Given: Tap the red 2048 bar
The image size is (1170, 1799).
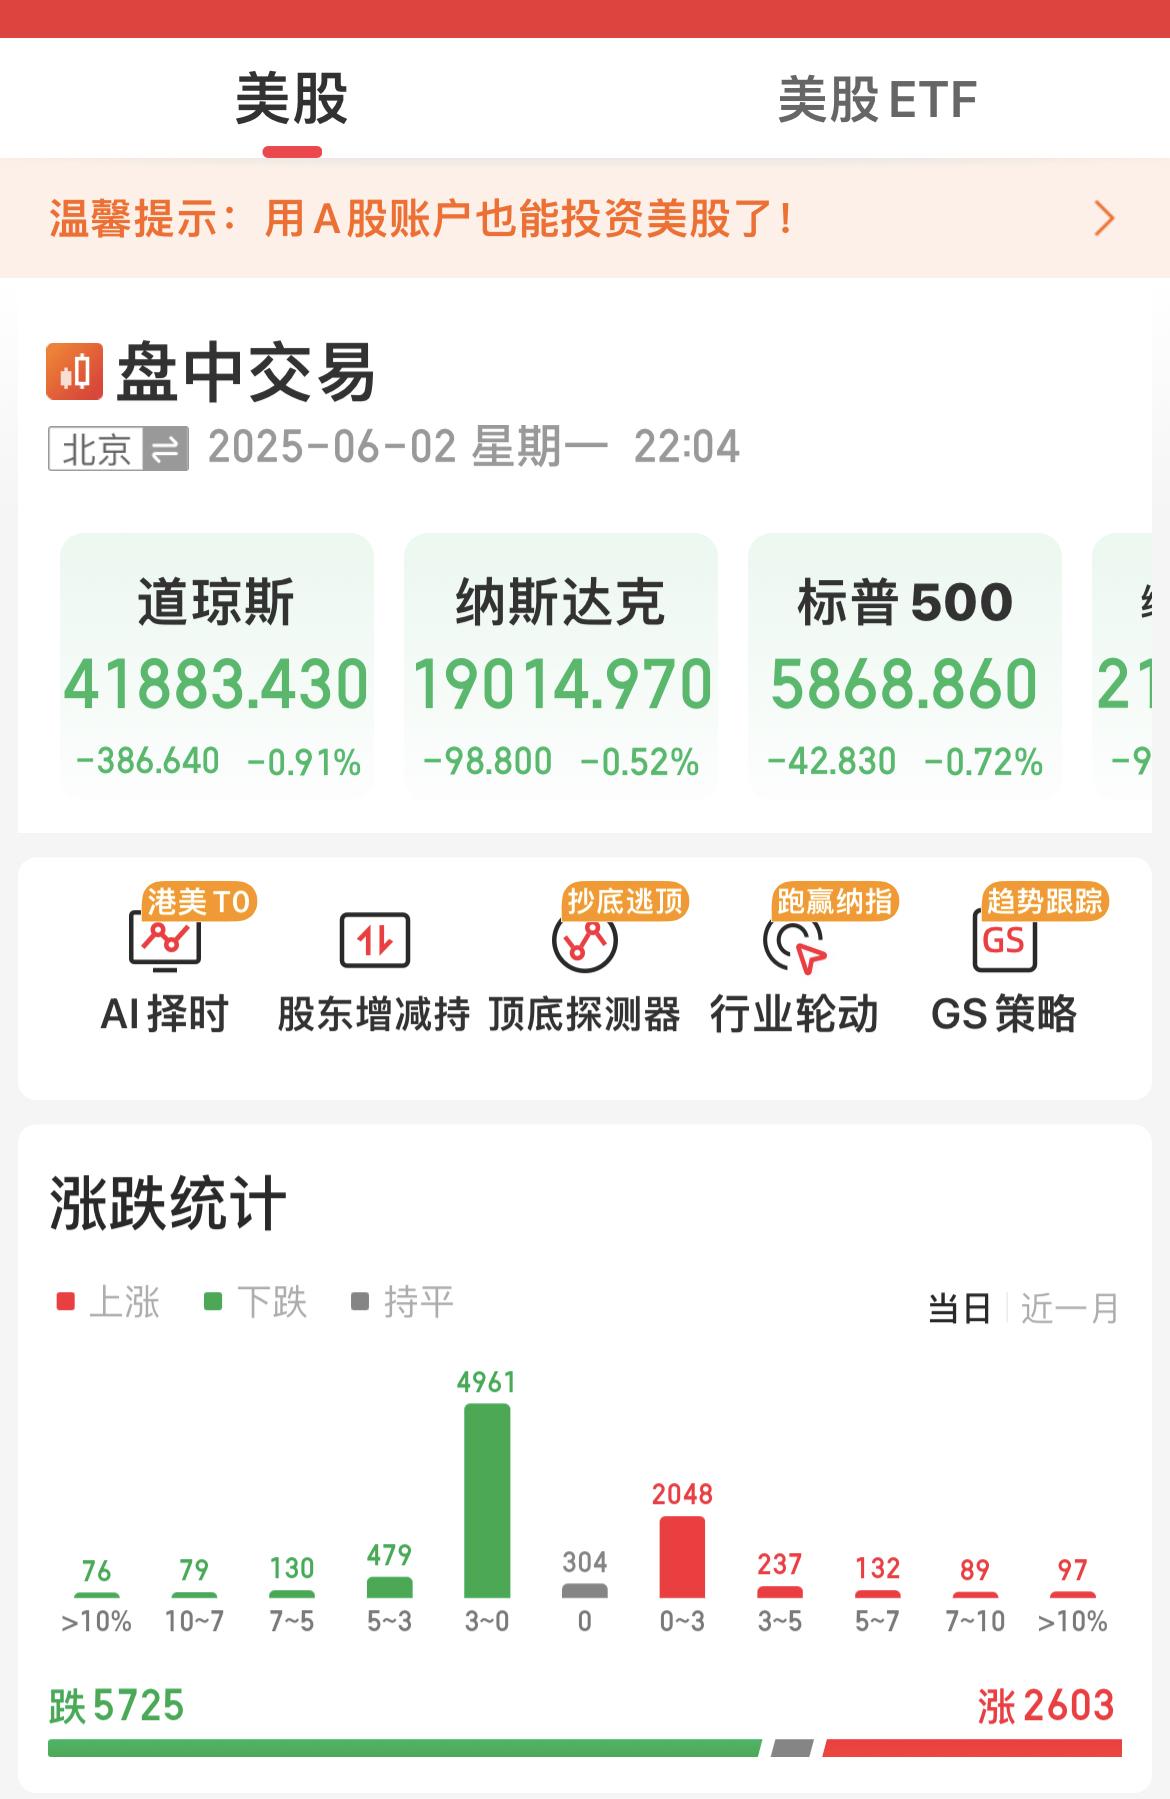Looking at the screenshot, I should [682, 1557].
